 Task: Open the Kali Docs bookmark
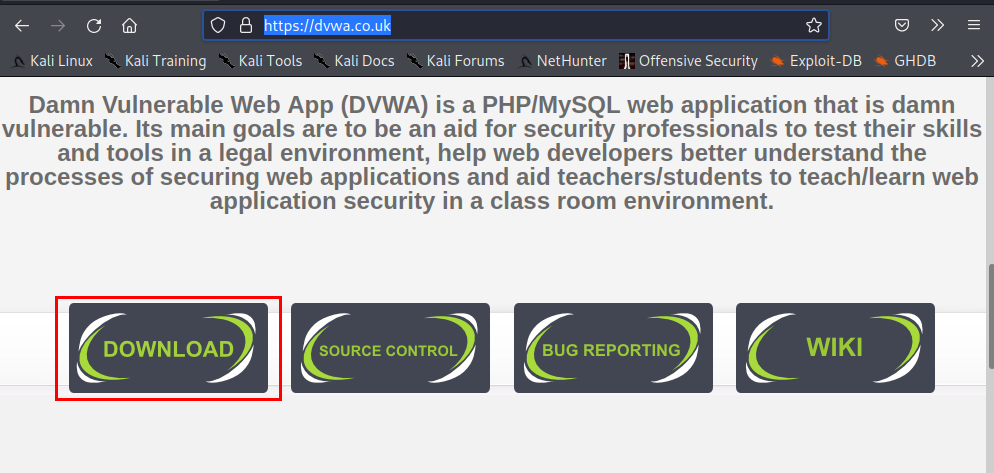point(354,61)
